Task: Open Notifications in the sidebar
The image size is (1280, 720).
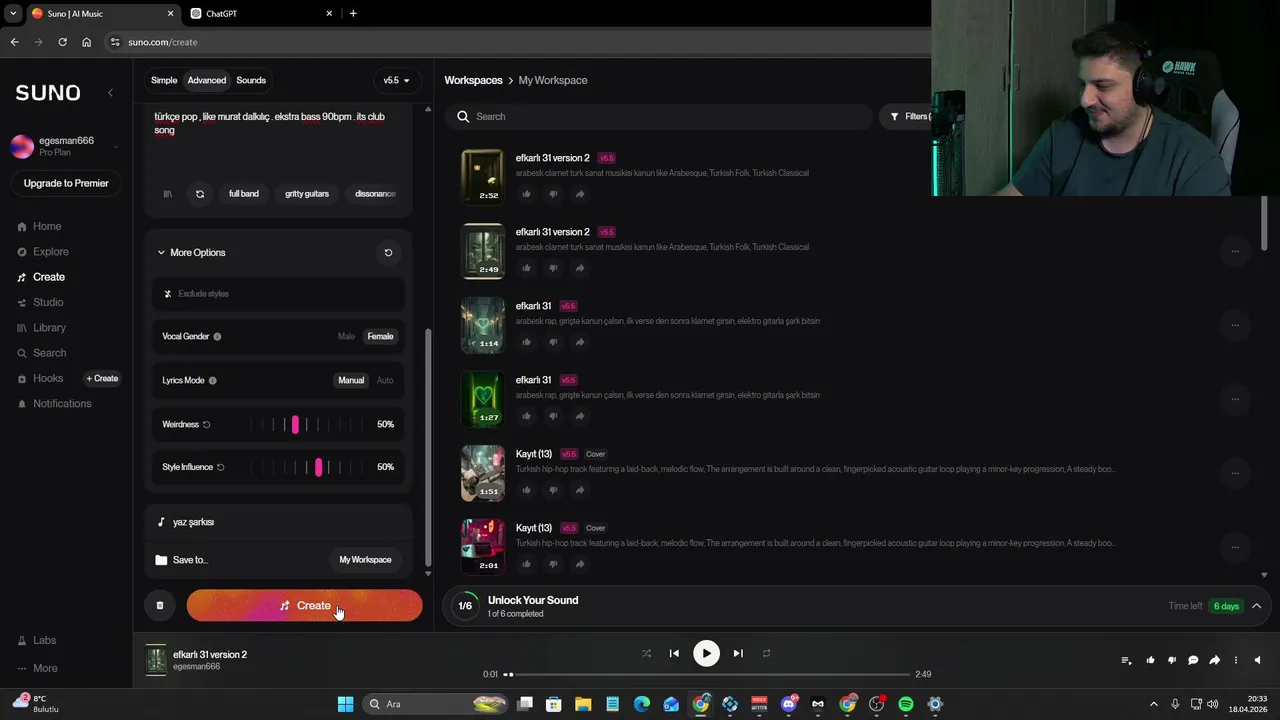Action: coord(62,404)
